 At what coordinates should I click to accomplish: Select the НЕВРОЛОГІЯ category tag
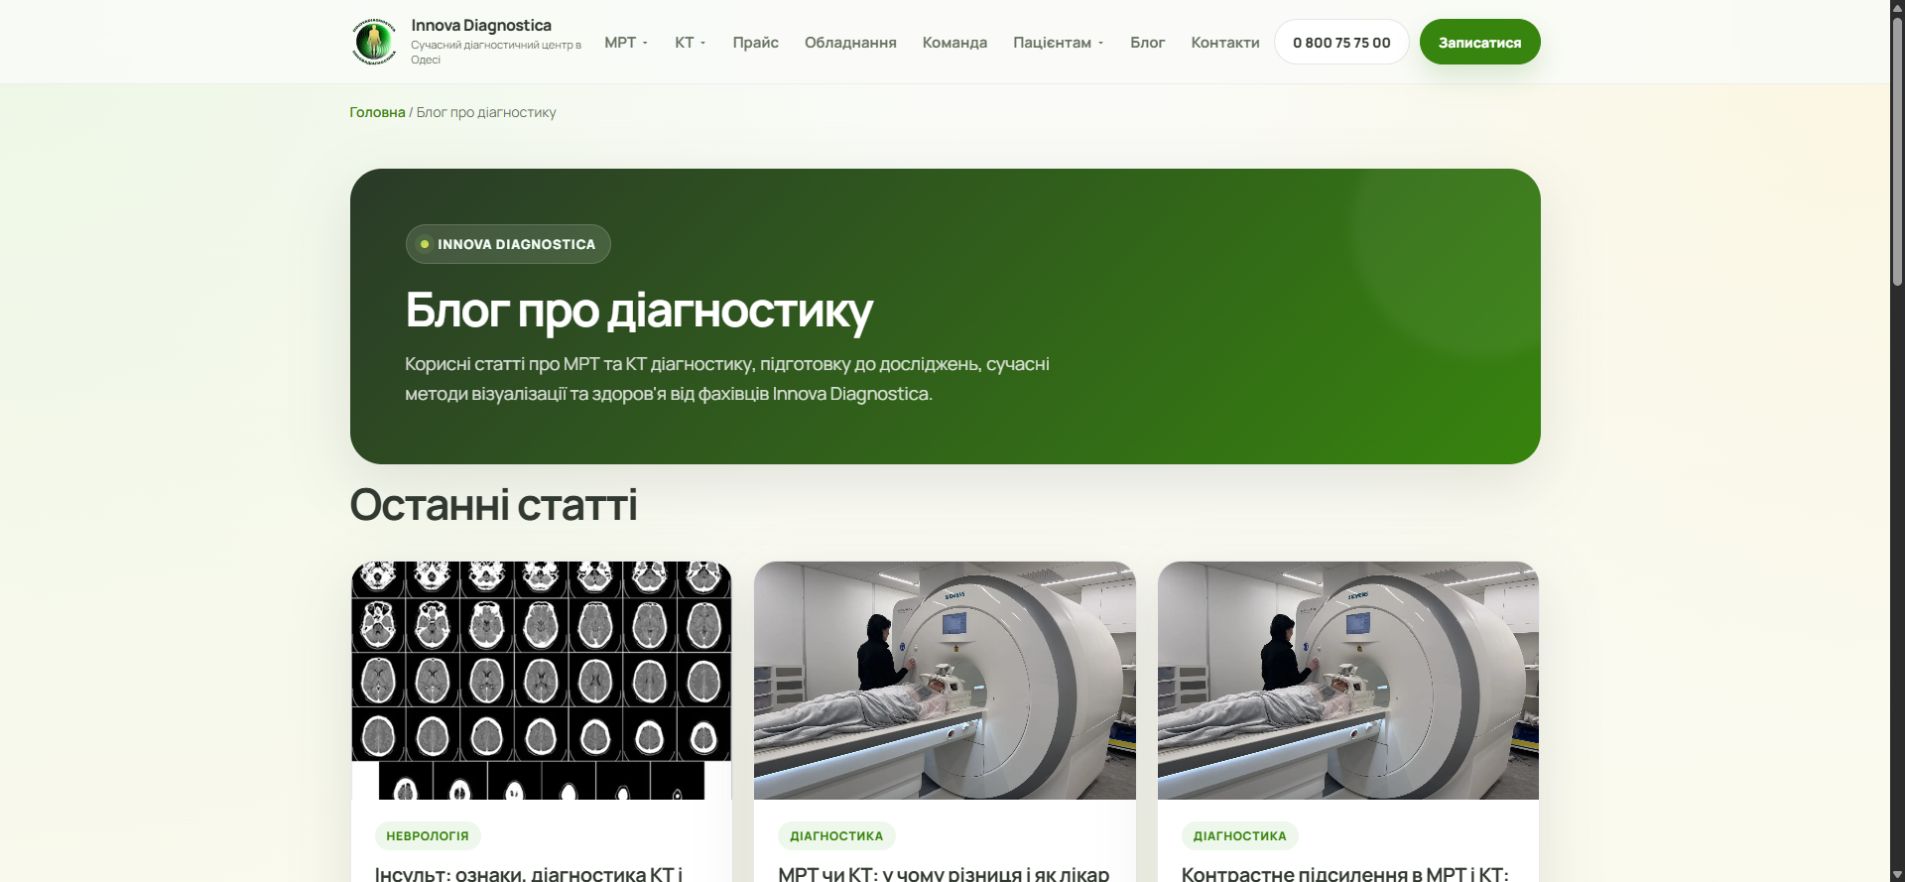[427, 836]
